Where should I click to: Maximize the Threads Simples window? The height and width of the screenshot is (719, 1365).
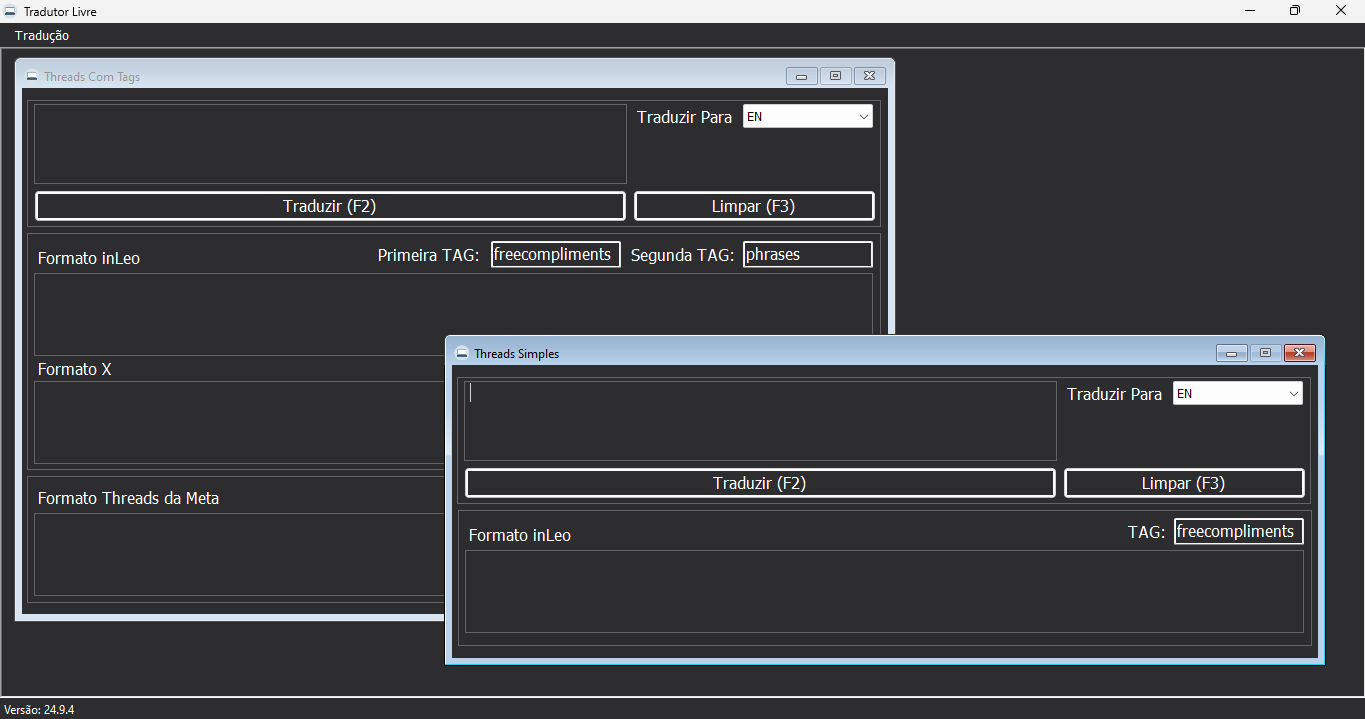click(1265, 353)
